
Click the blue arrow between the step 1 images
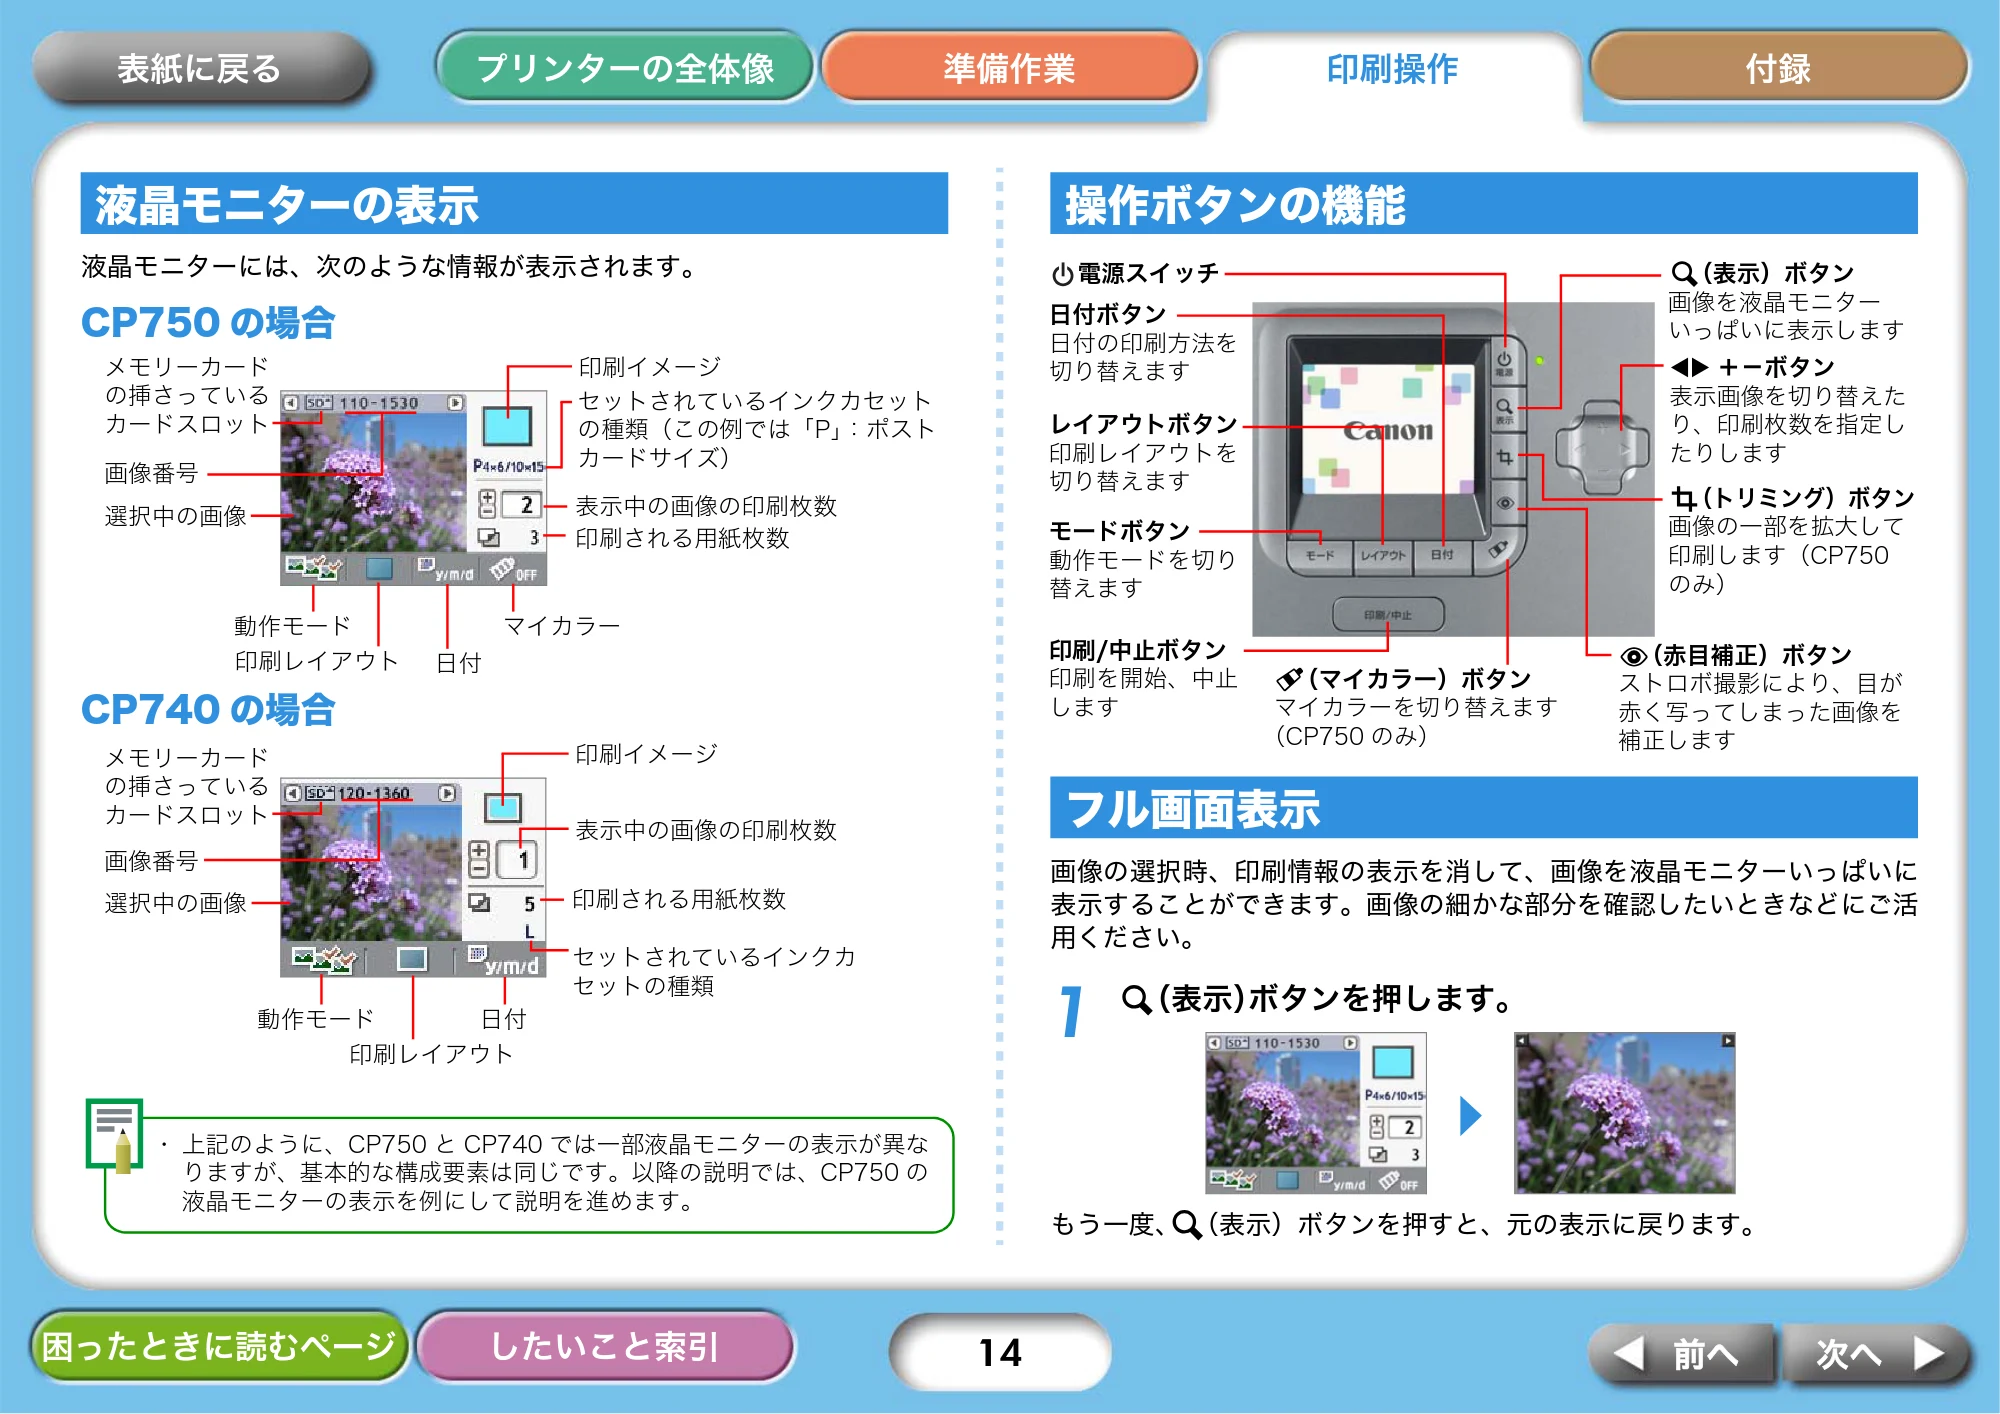(1470, 1115)
